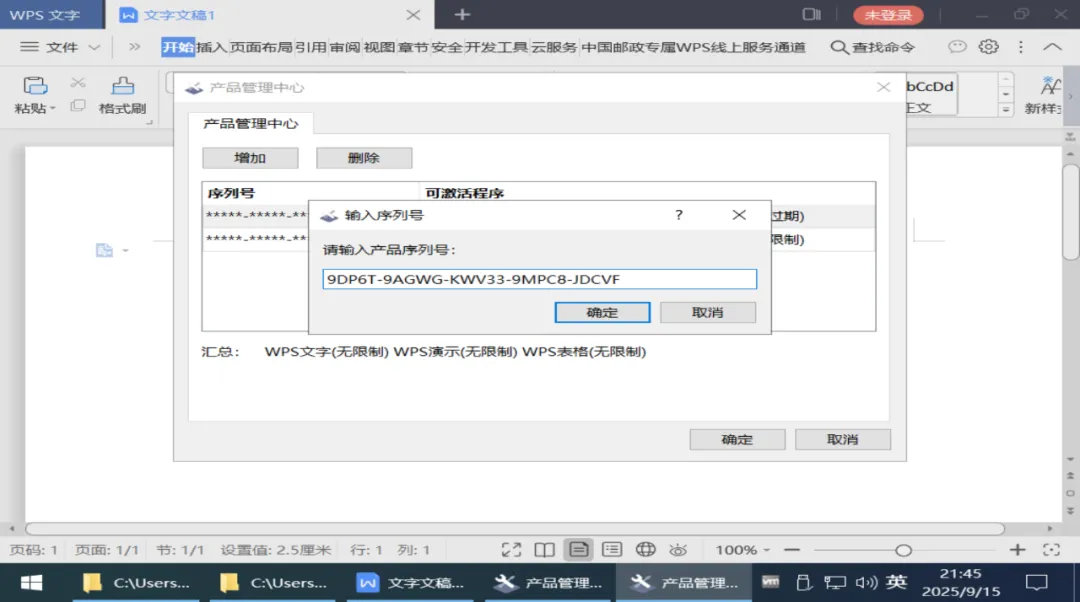Click the document navigation pane icon
Viewport: 1080px width, 602px height.
104,250
